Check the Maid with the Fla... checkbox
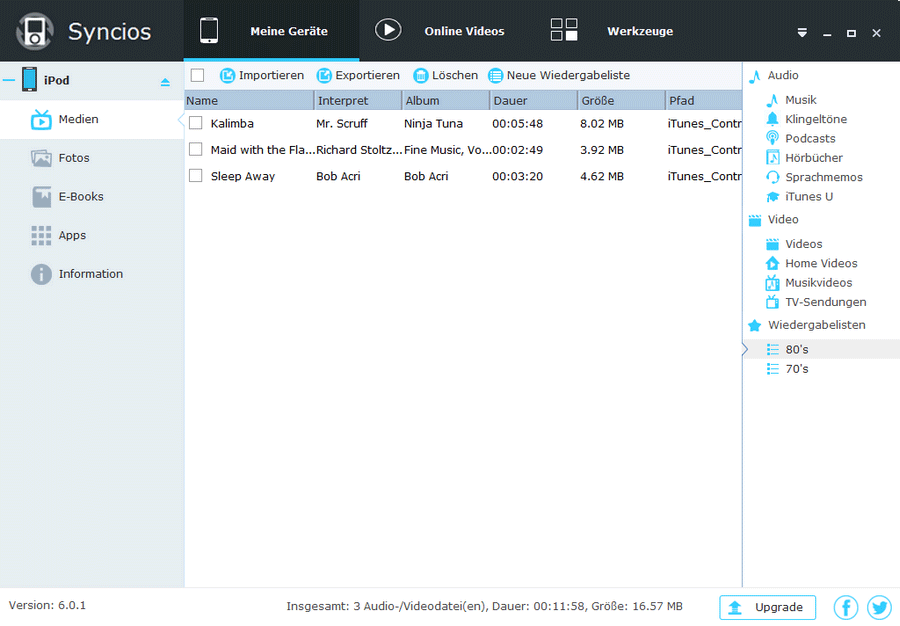The image size is (900, 626). click(196, 149)
